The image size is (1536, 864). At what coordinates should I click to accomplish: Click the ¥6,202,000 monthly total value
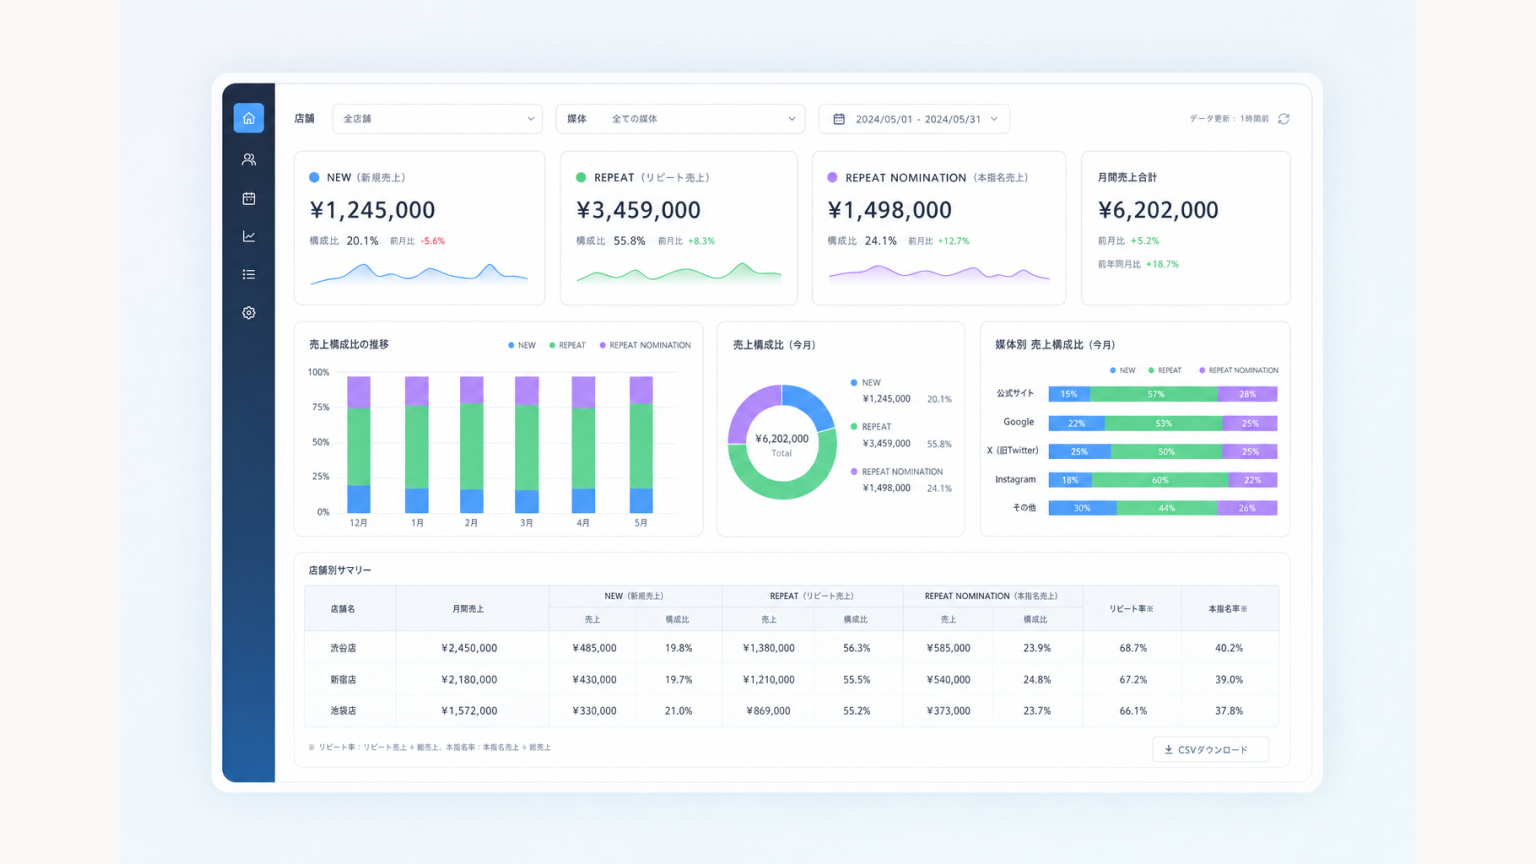(1158, 210)
